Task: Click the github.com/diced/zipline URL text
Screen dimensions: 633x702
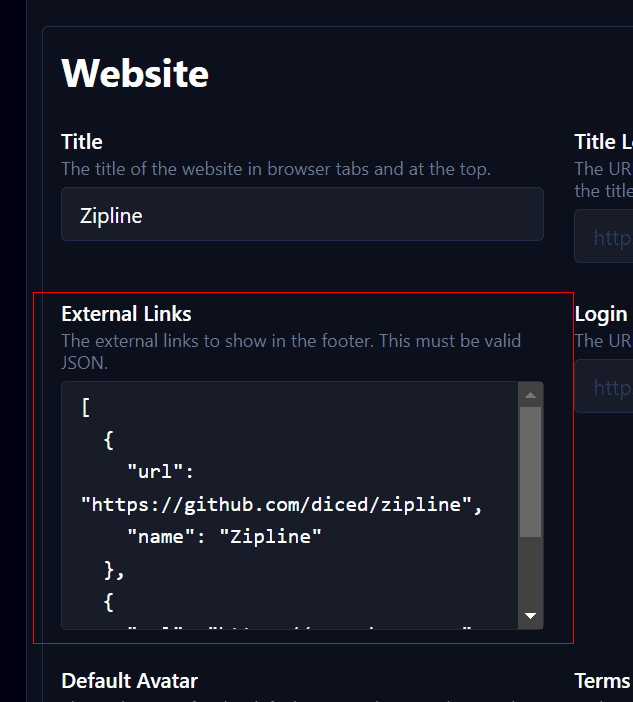Action: (x=282, y=505)
